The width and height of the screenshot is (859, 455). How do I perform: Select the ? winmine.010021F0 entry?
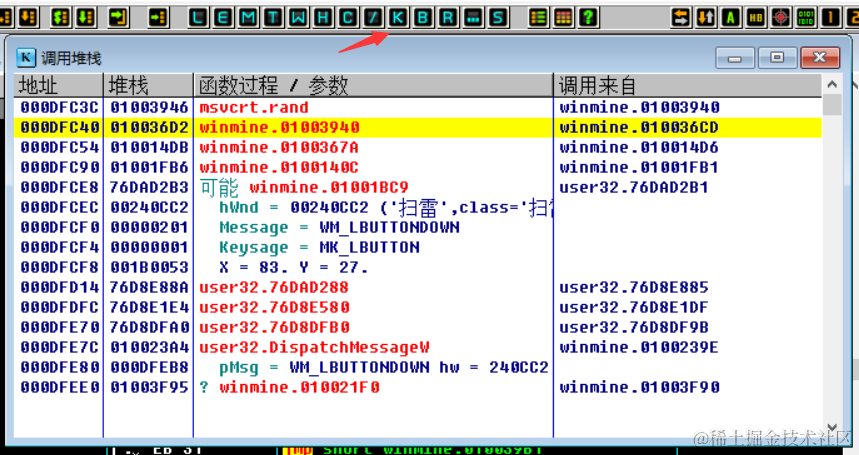click(x=290, y=387)
